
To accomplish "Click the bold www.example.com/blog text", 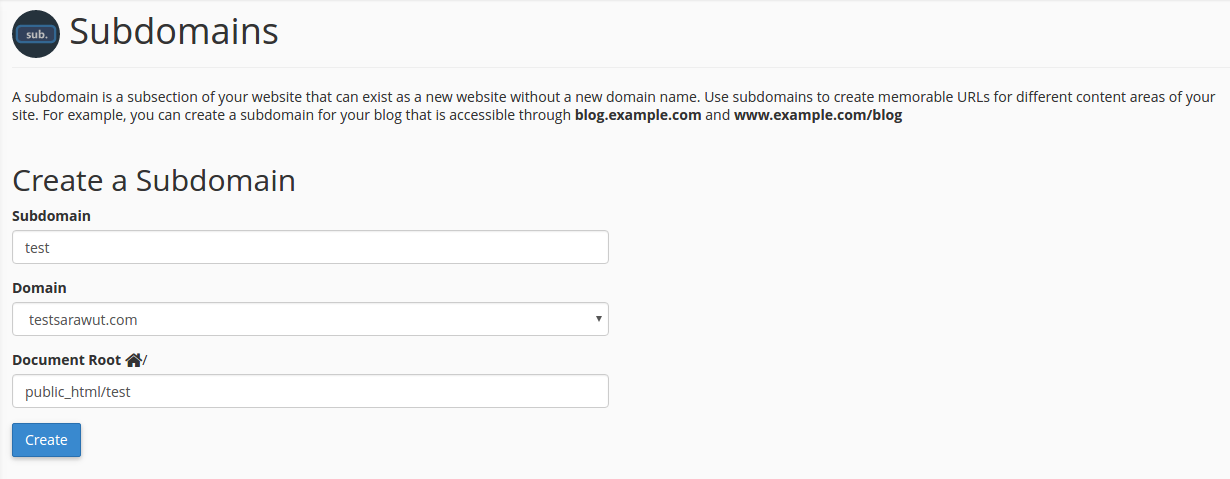I will (817, 116).
